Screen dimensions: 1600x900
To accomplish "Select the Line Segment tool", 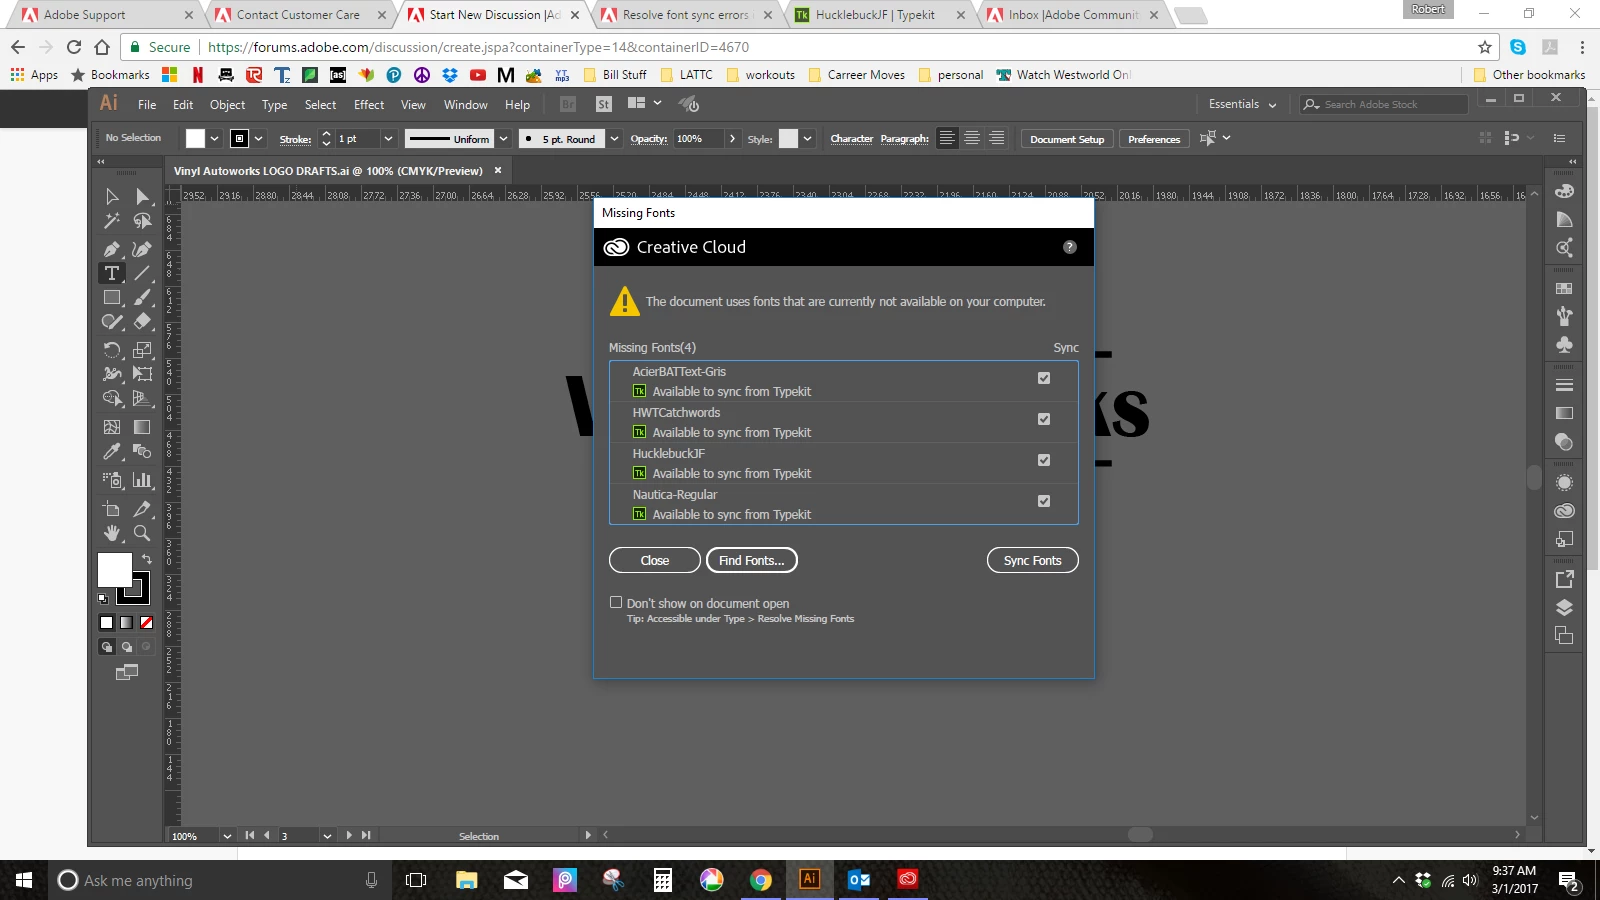I will tap(143, 273).
